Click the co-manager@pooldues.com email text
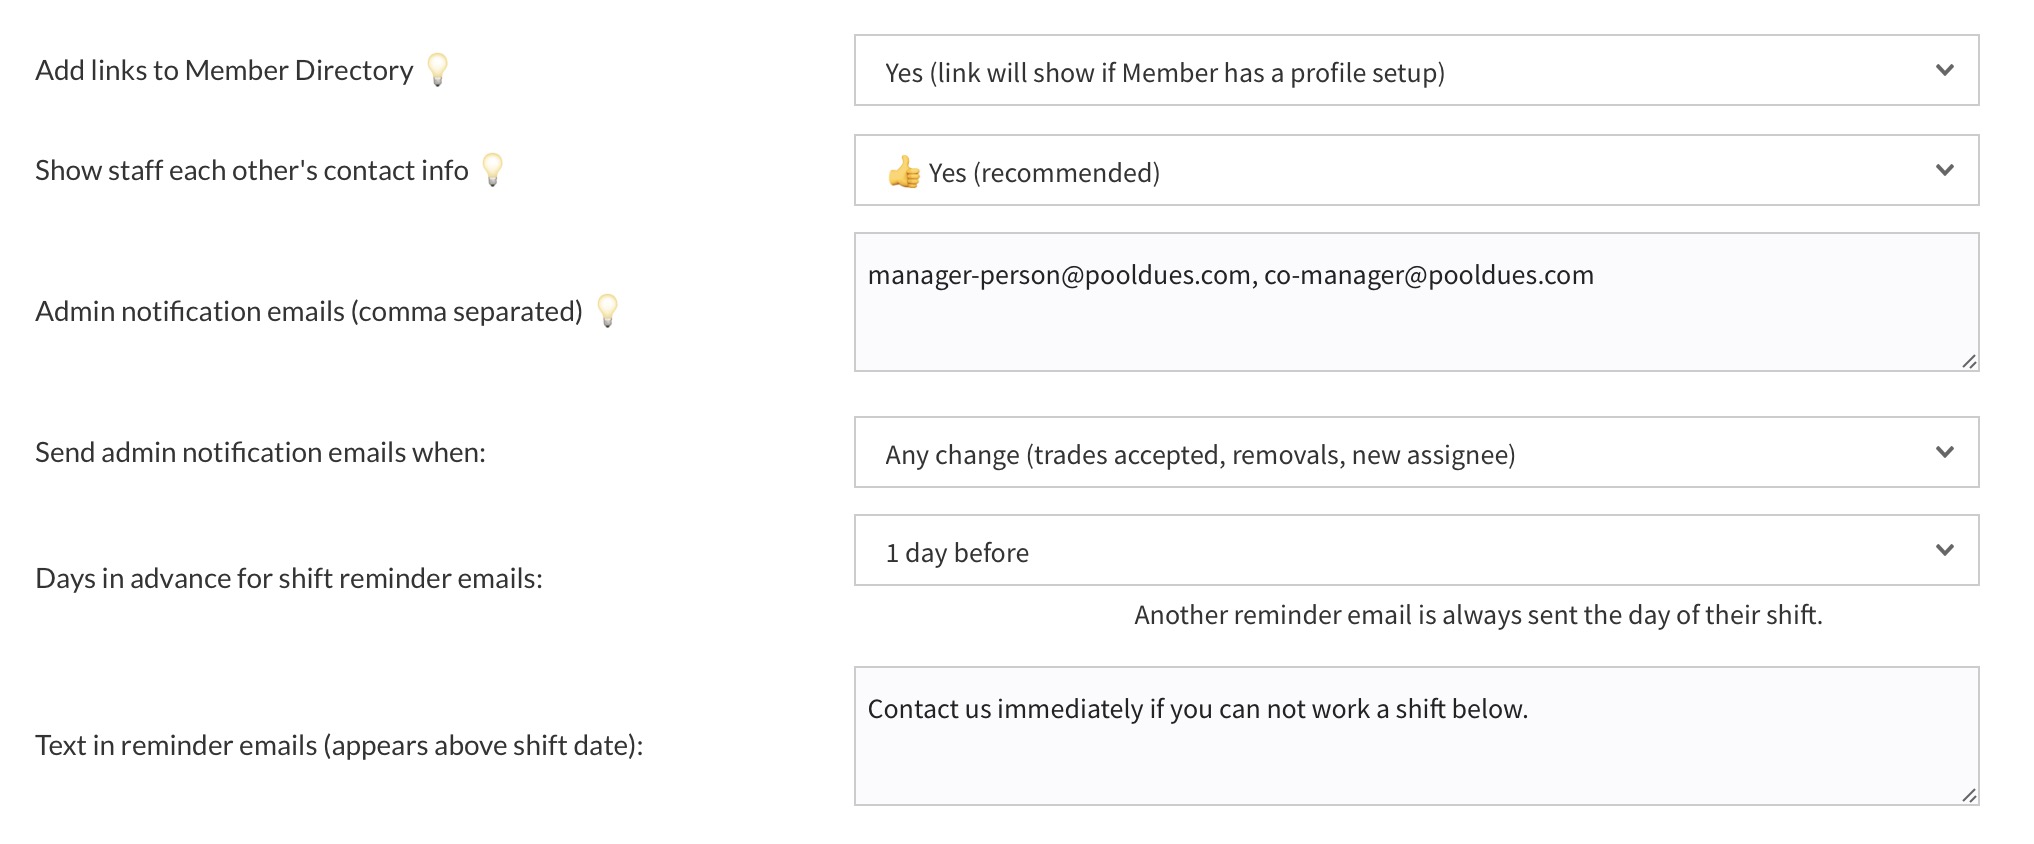Viewport: 2034px width, 844px height. point(1428,276)
